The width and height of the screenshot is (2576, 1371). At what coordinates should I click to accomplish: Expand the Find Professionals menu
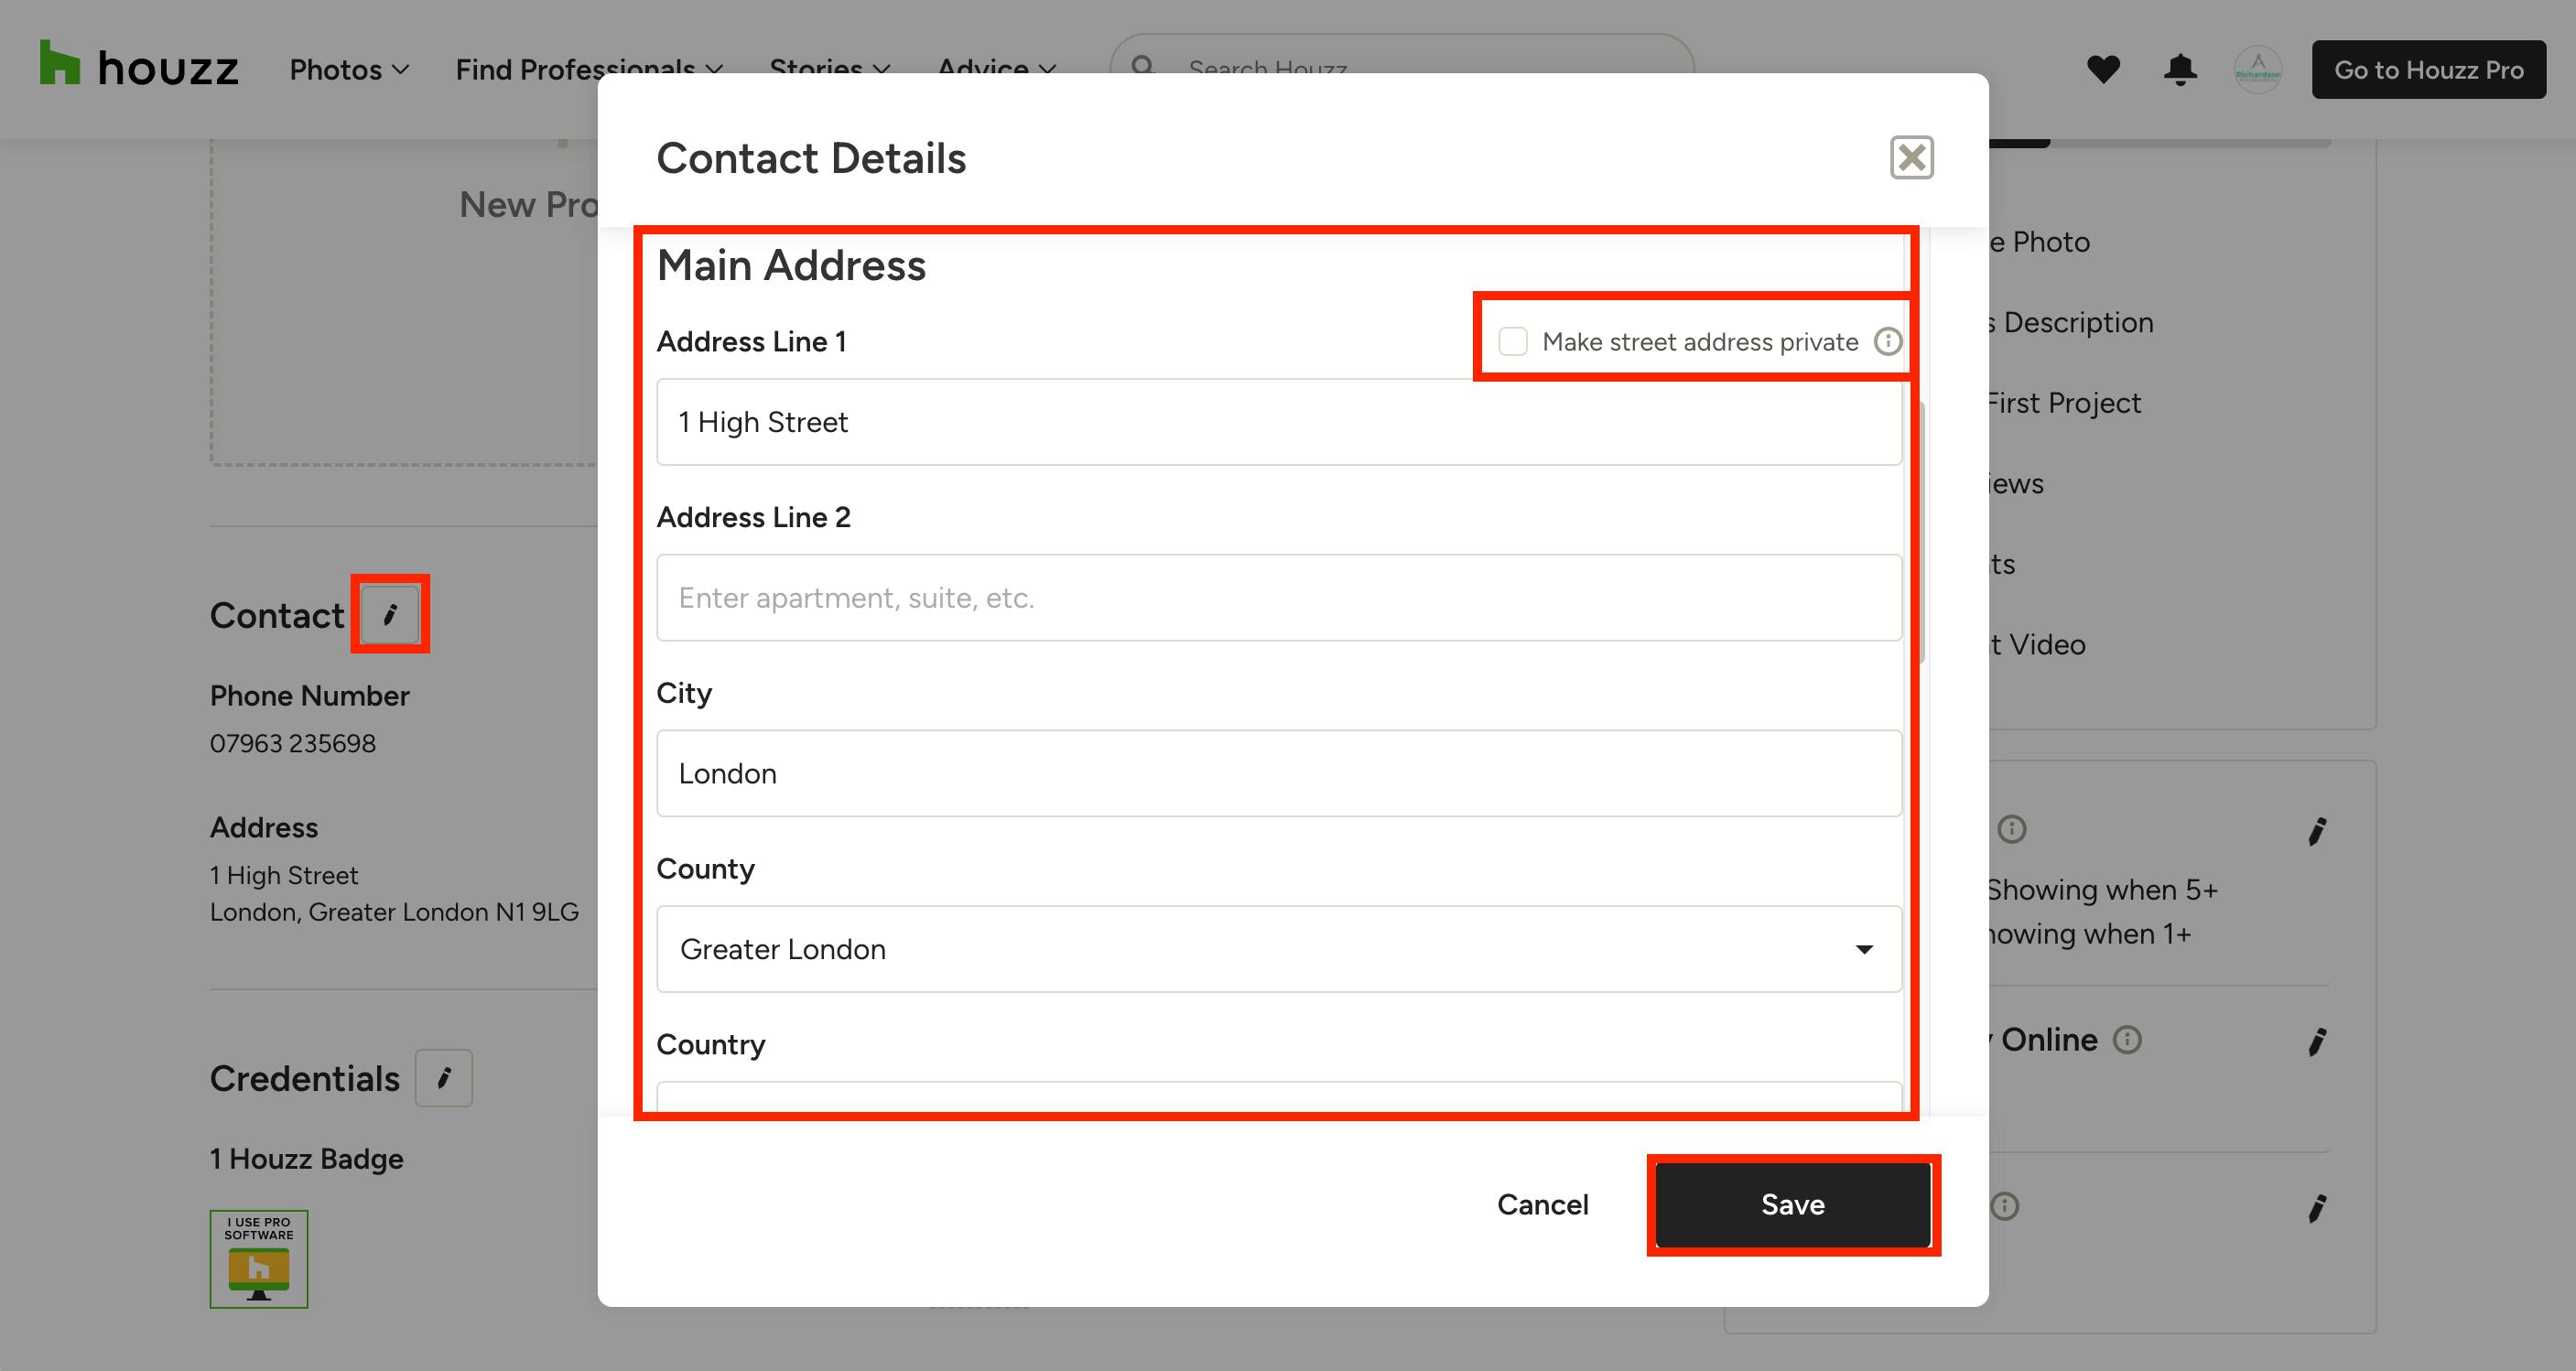(x=589, y=69)
